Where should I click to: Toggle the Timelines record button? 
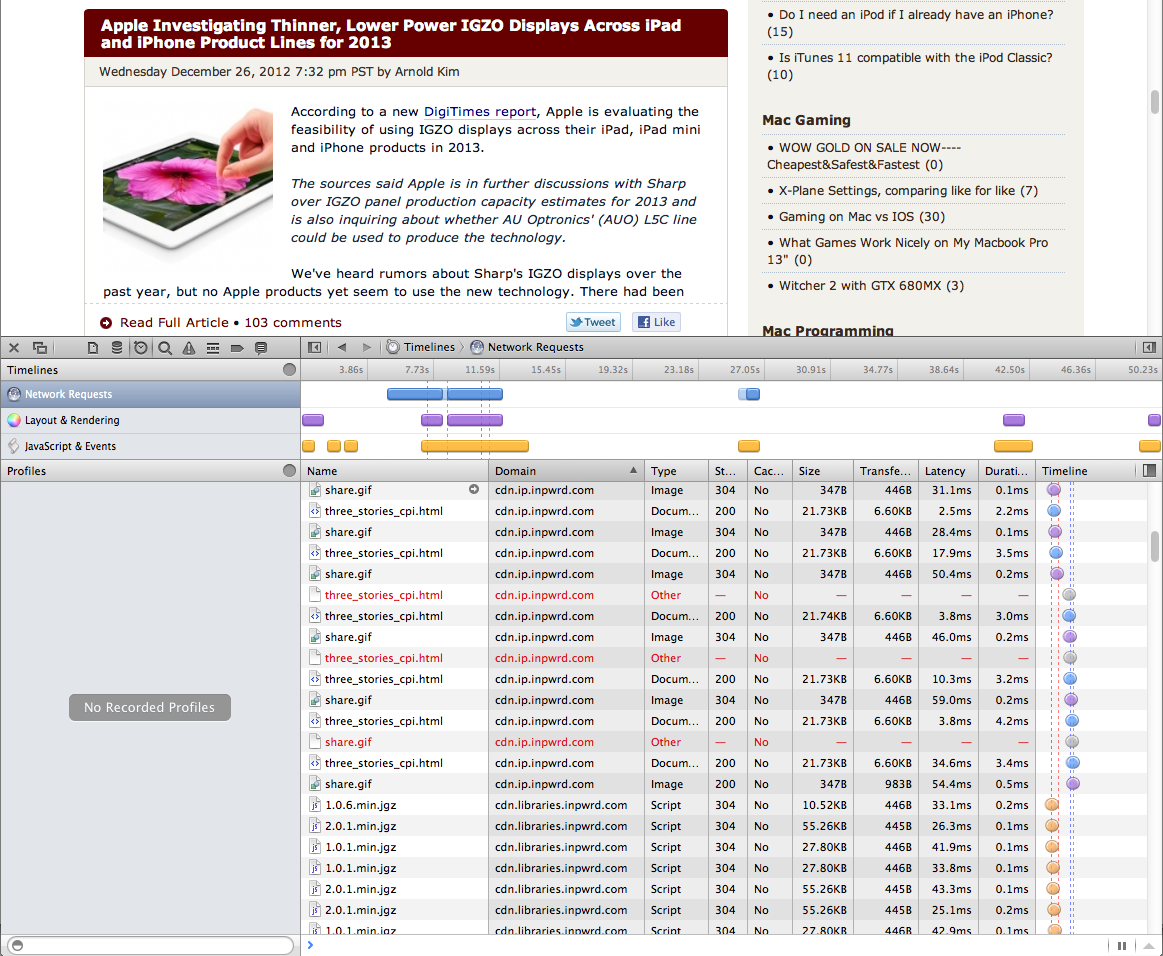tap(289, 369)
